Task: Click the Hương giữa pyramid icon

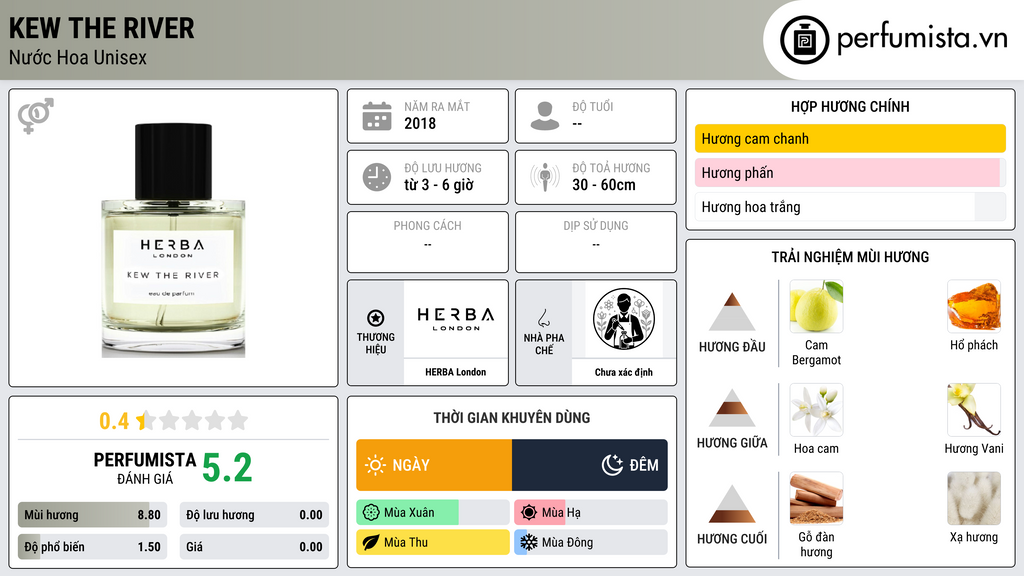Action: (732, 408)
